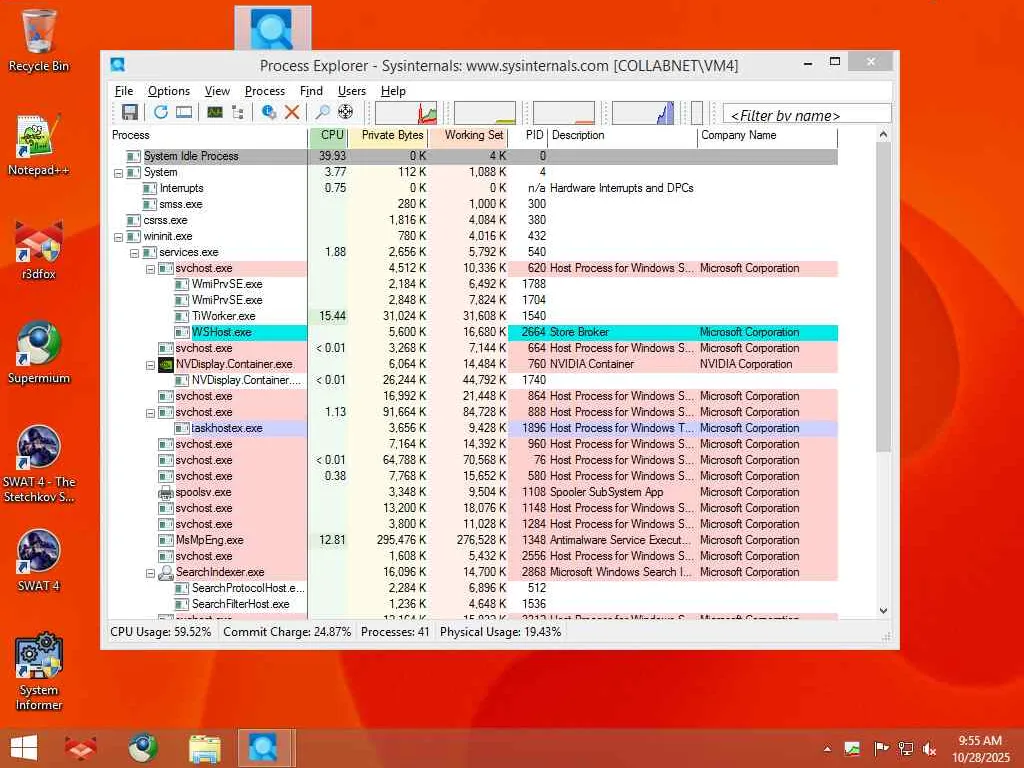1024x768 pixels.
Task: Collapse the SearchIndexer.exe node
Action: (x=150, y=573)
